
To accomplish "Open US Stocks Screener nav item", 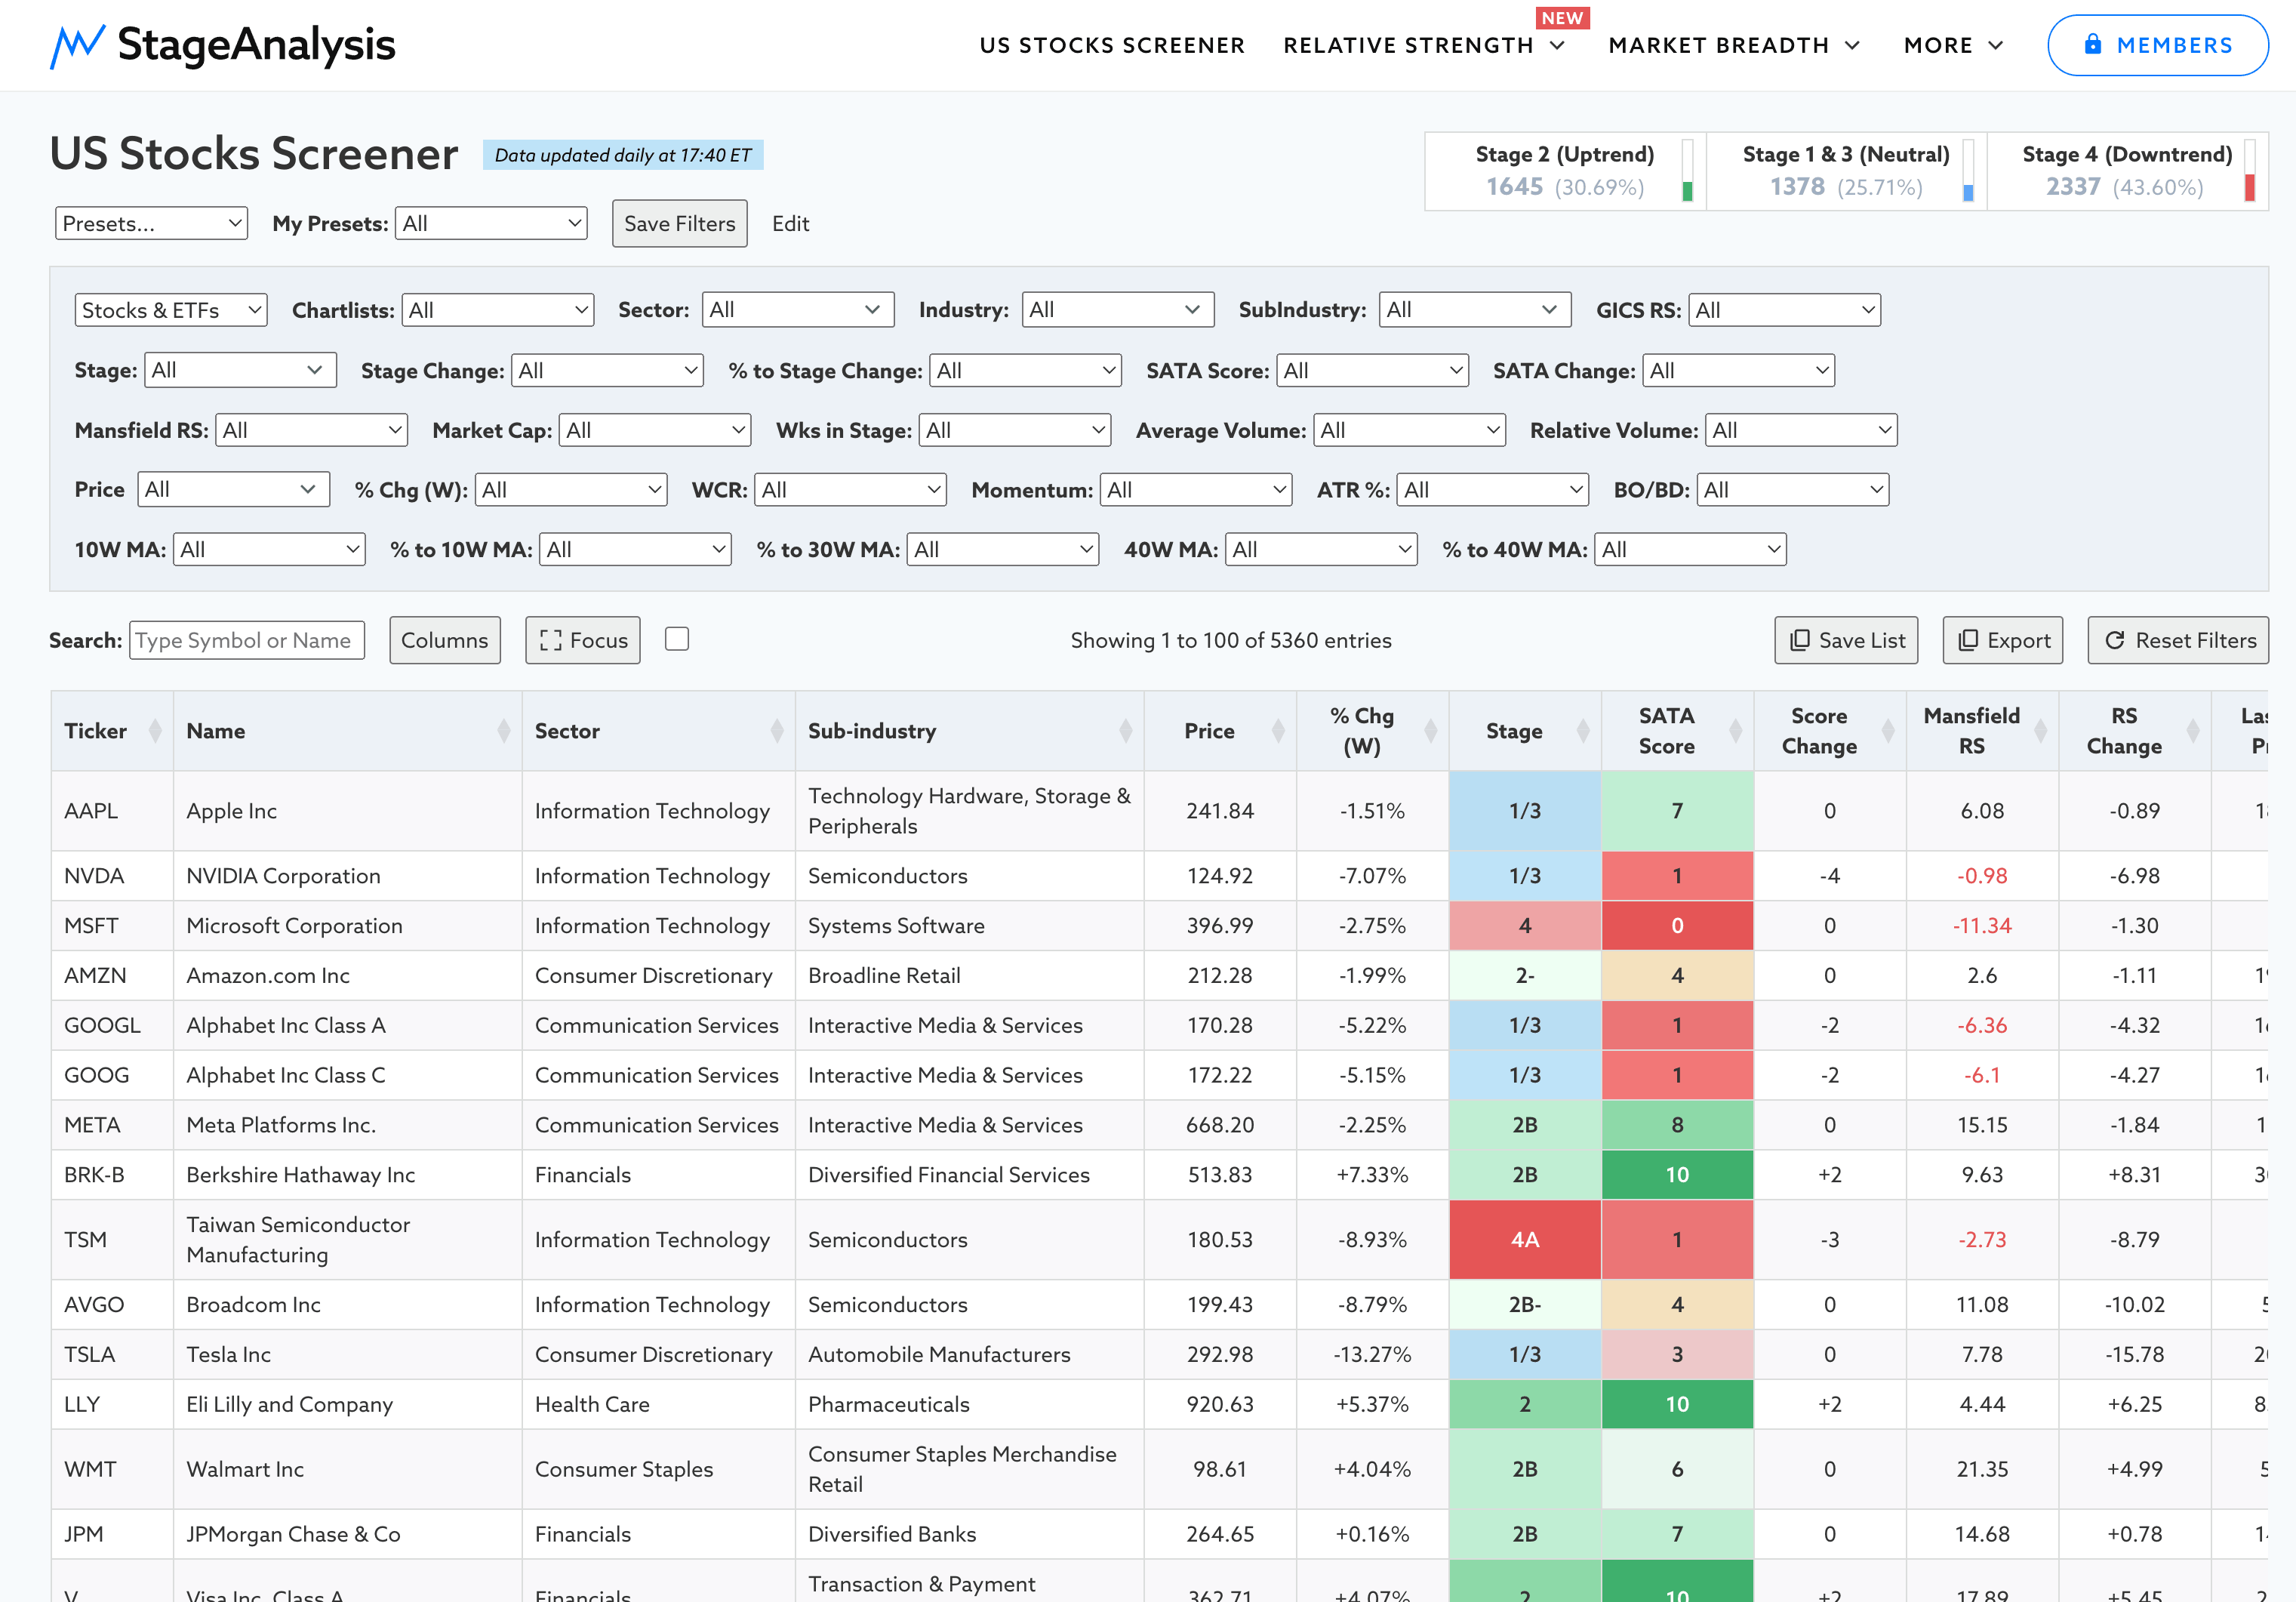I will tap(1112, 45).
